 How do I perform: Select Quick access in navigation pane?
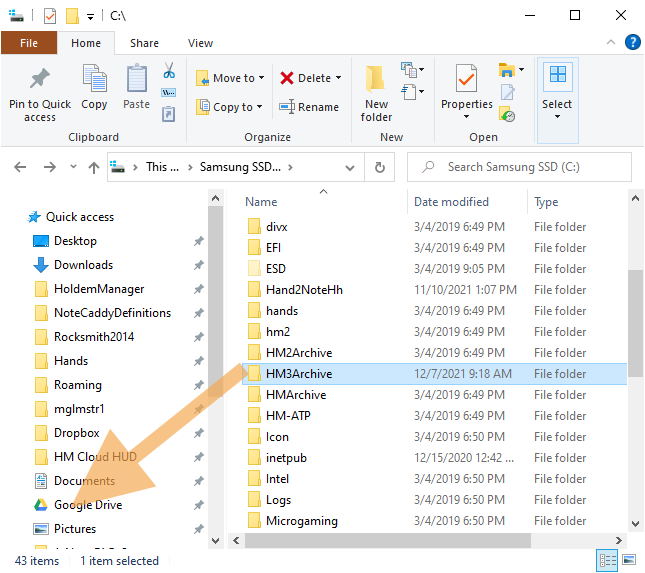[80, 217]
